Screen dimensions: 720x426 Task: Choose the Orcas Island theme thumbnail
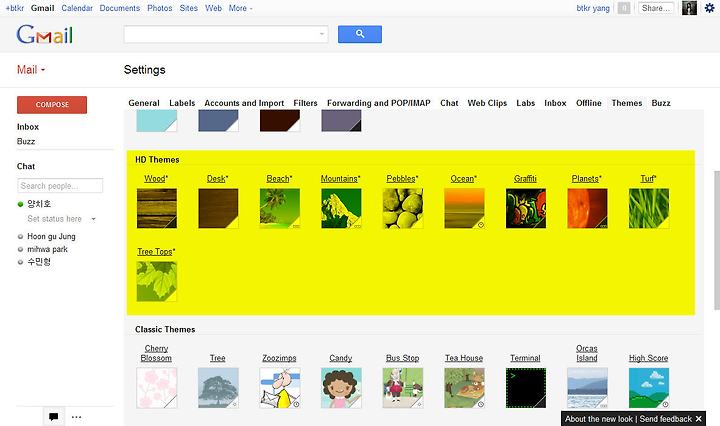click(587, 388)
